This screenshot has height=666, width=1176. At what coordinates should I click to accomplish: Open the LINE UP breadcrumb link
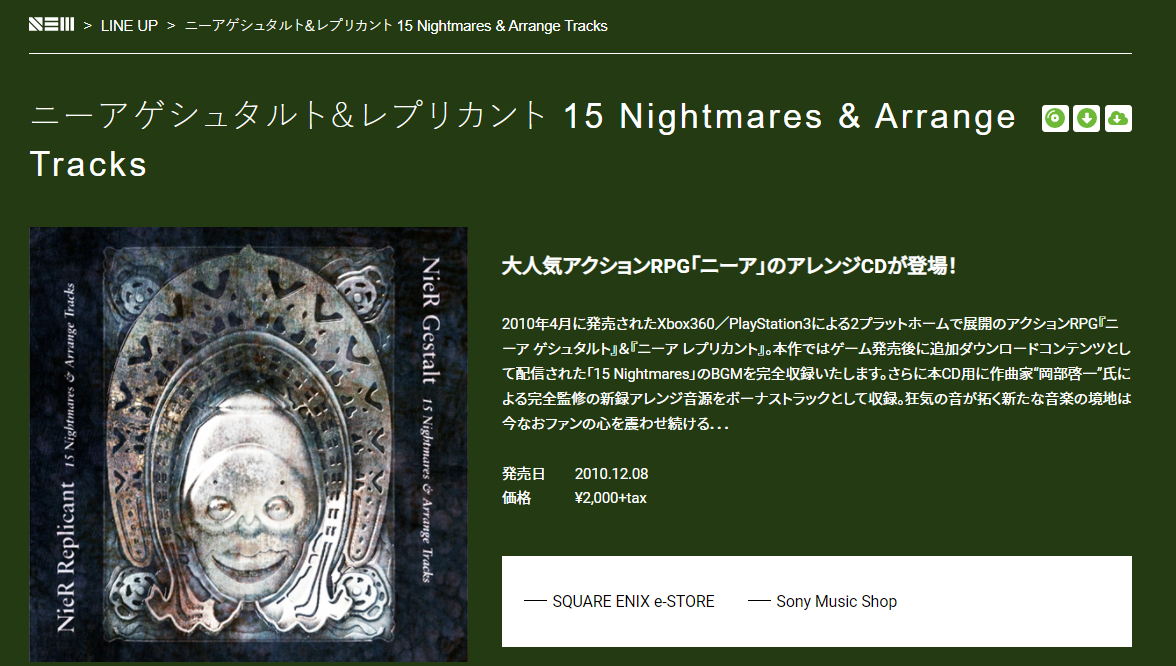129,26
